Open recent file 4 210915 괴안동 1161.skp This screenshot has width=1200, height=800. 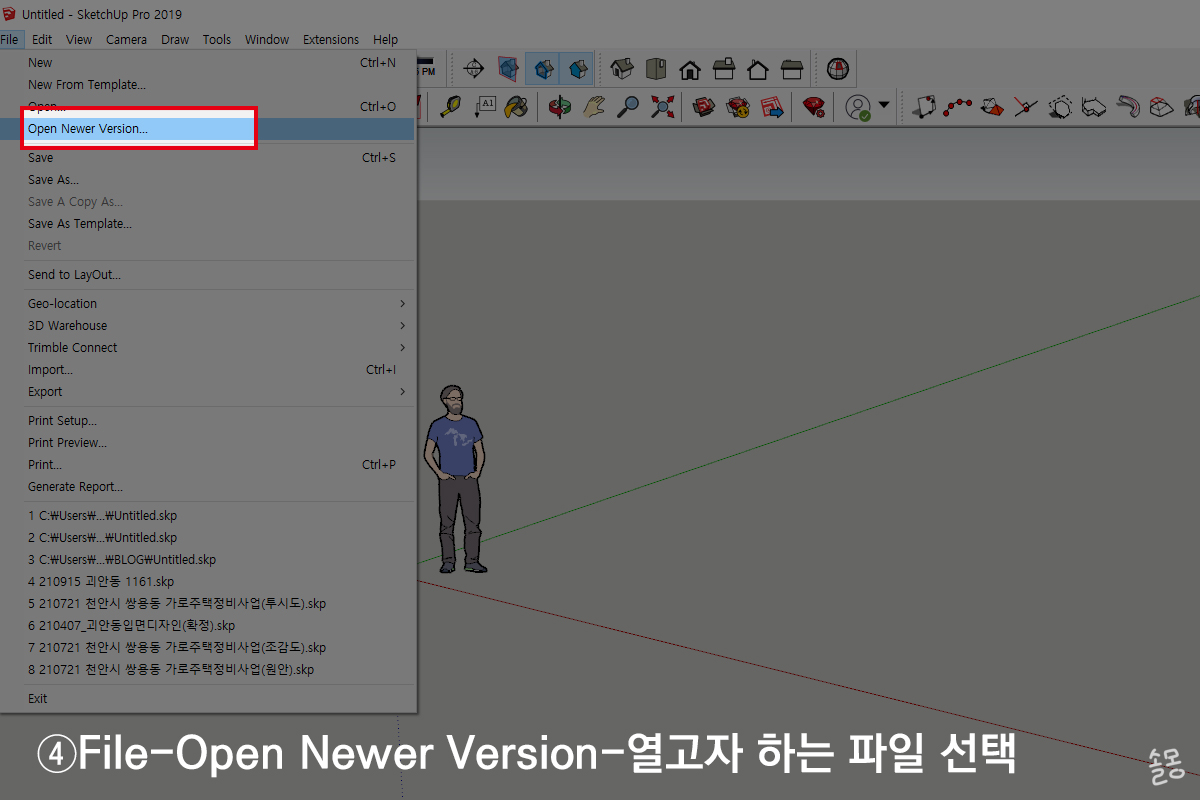click(x=208, y=581)
